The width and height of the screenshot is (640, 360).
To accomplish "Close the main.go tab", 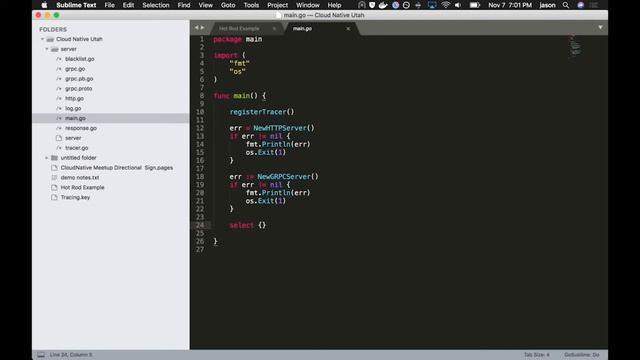I will click(348, 29).
